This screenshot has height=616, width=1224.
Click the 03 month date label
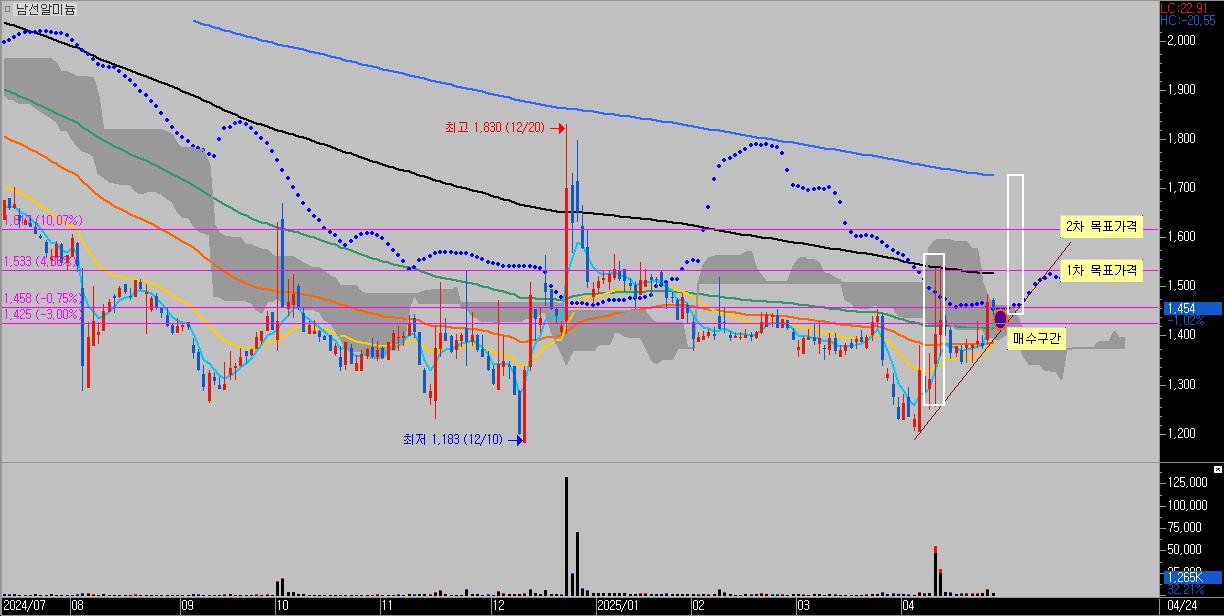point(803,605)
